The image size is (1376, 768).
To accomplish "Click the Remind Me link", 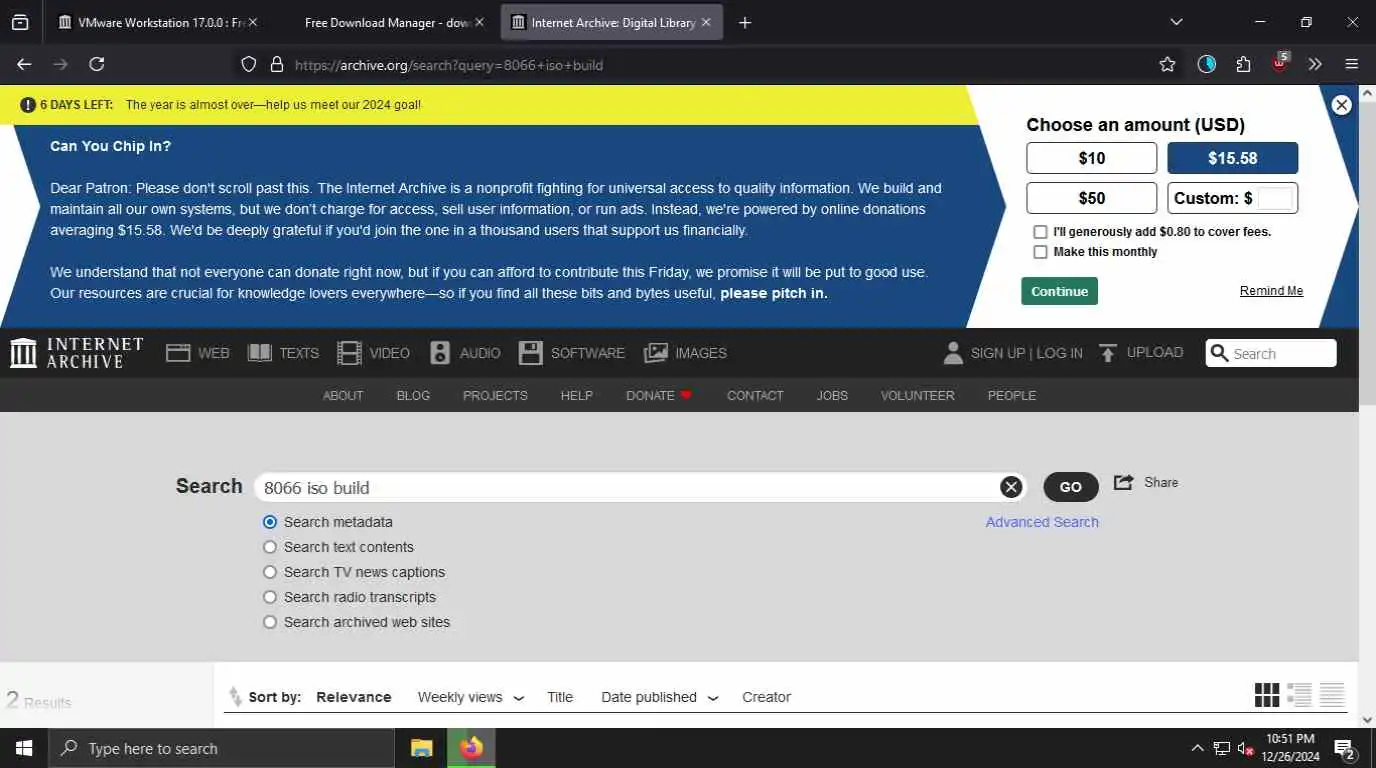I will click(x=1271, y=291).
